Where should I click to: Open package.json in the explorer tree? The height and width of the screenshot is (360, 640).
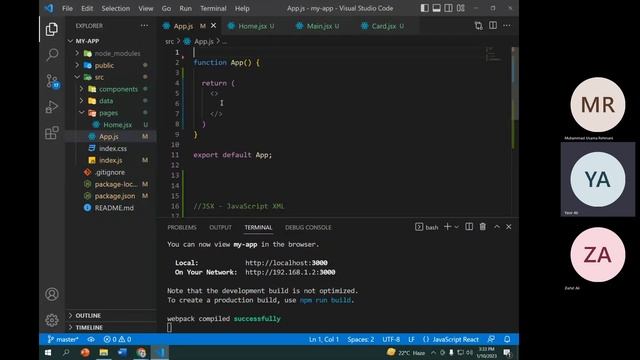coord(111,196)
